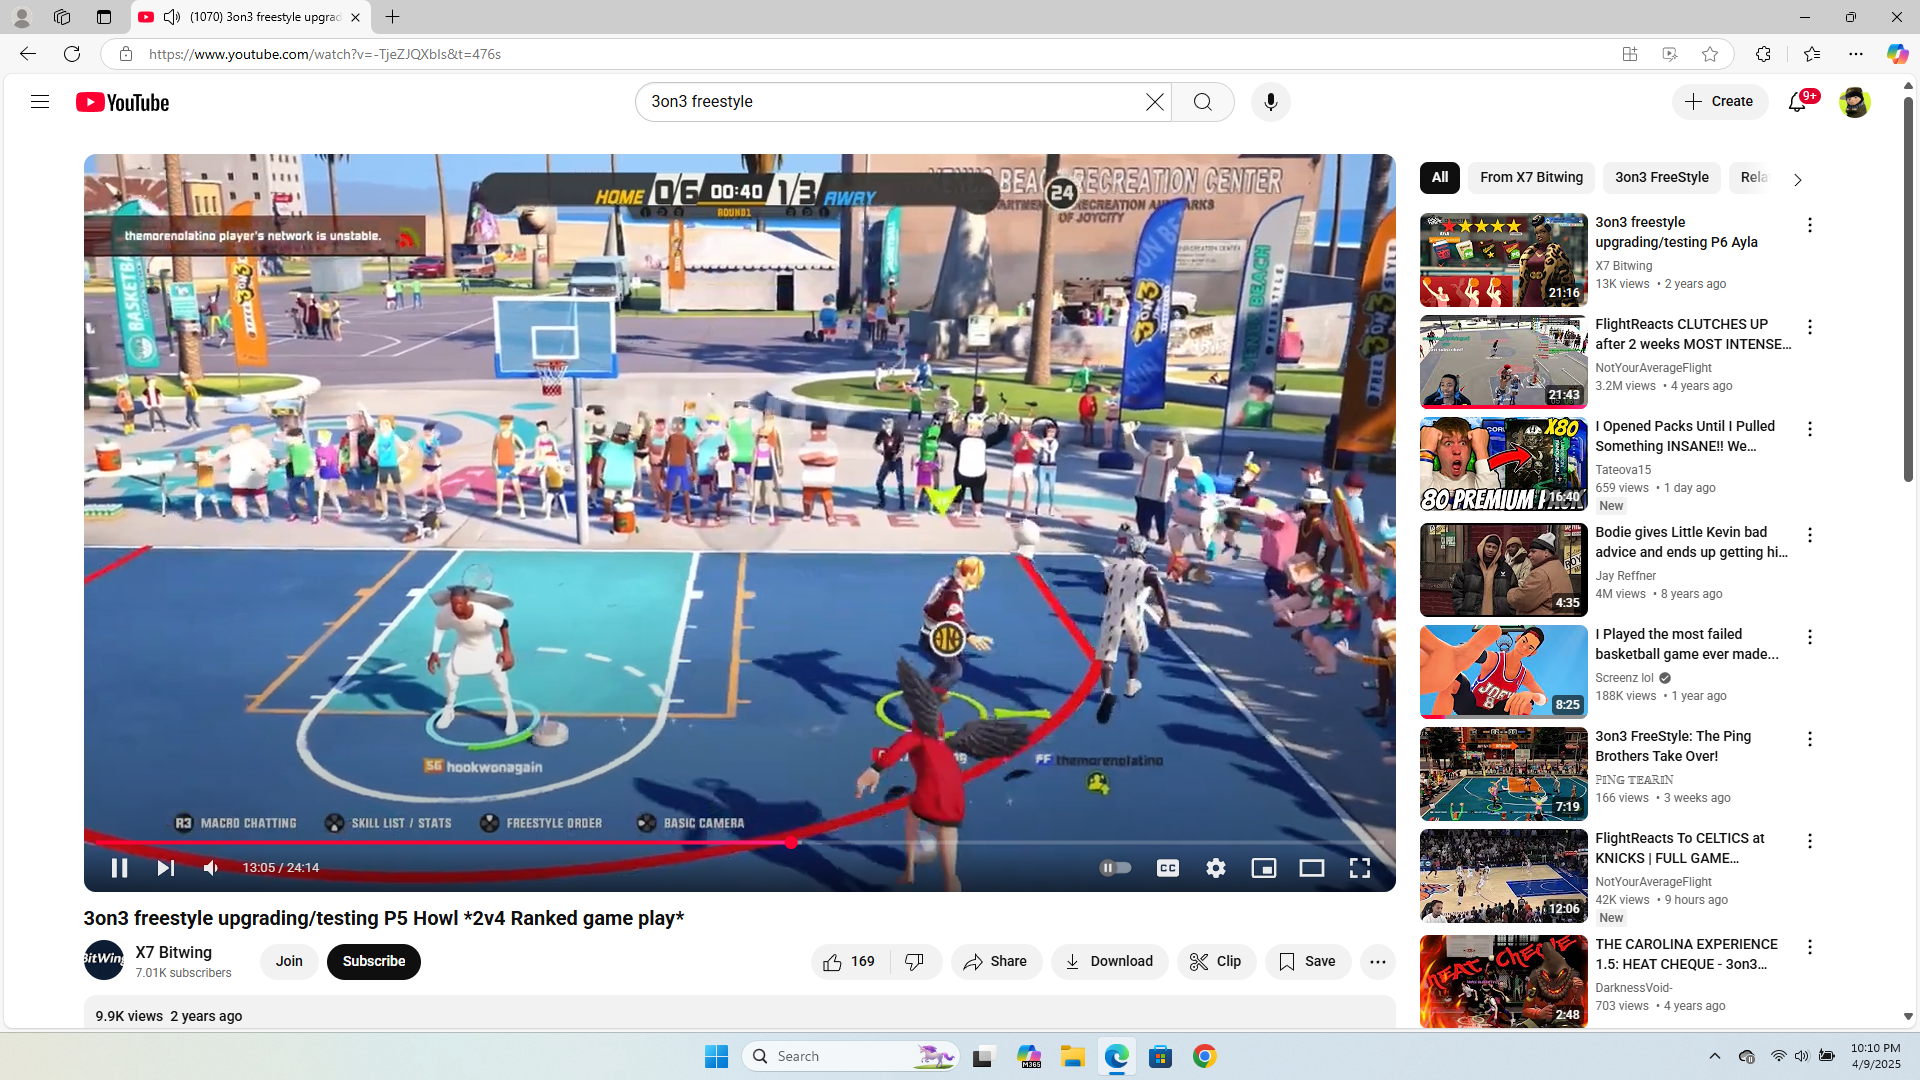Image resolution: width=1920 pixels, height=1080 pixels.
Task: Select the 3on3 FreeStyle chip
Action: coord(1661,178)
